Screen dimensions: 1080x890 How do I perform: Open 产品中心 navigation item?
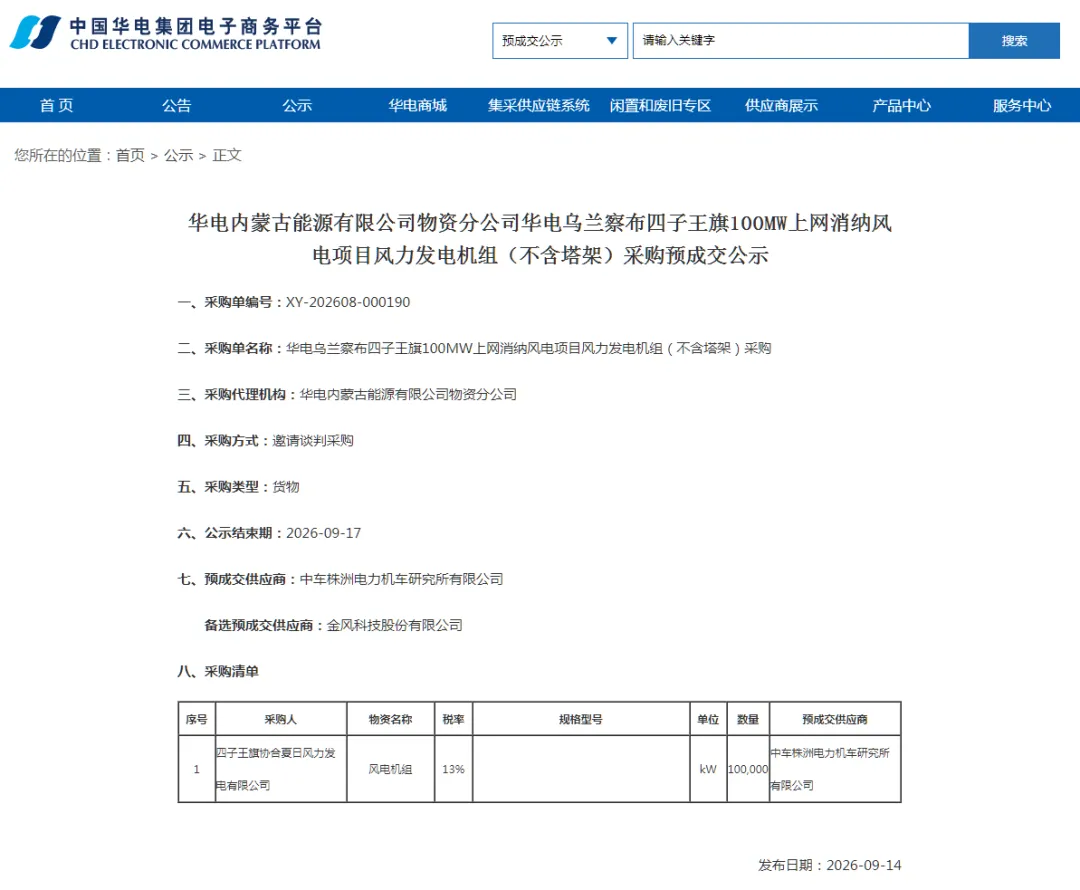tap(902, 105)
